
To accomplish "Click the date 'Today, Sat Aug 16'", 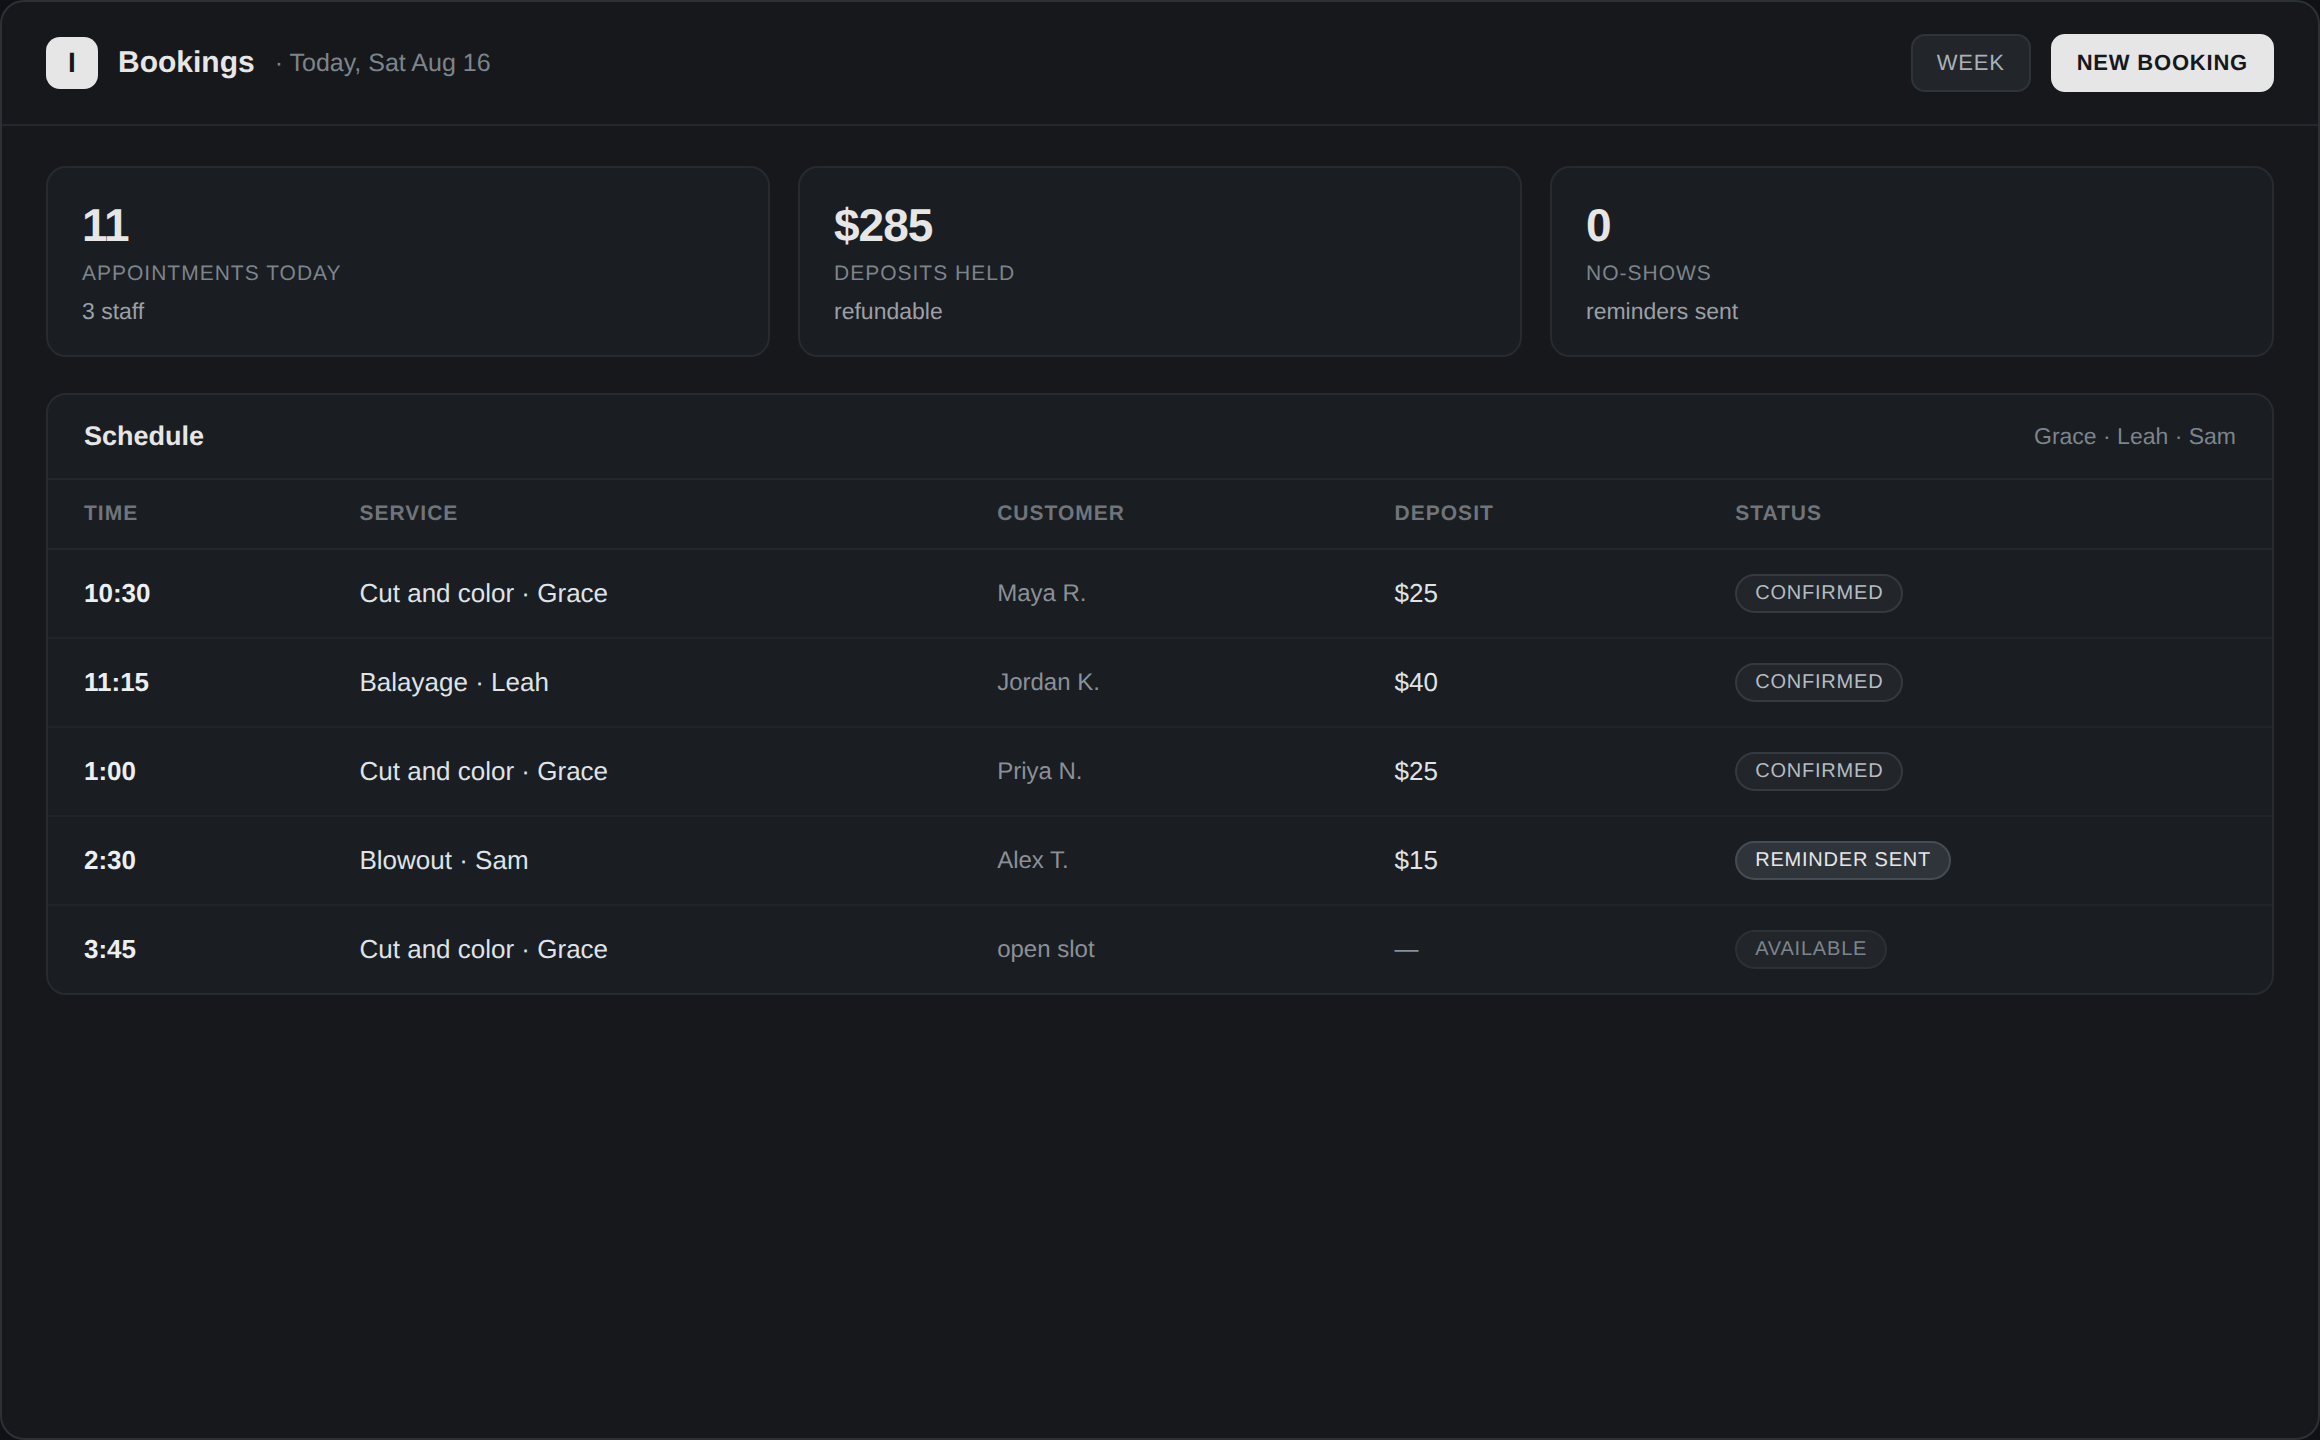I will (x=390, y=63).
